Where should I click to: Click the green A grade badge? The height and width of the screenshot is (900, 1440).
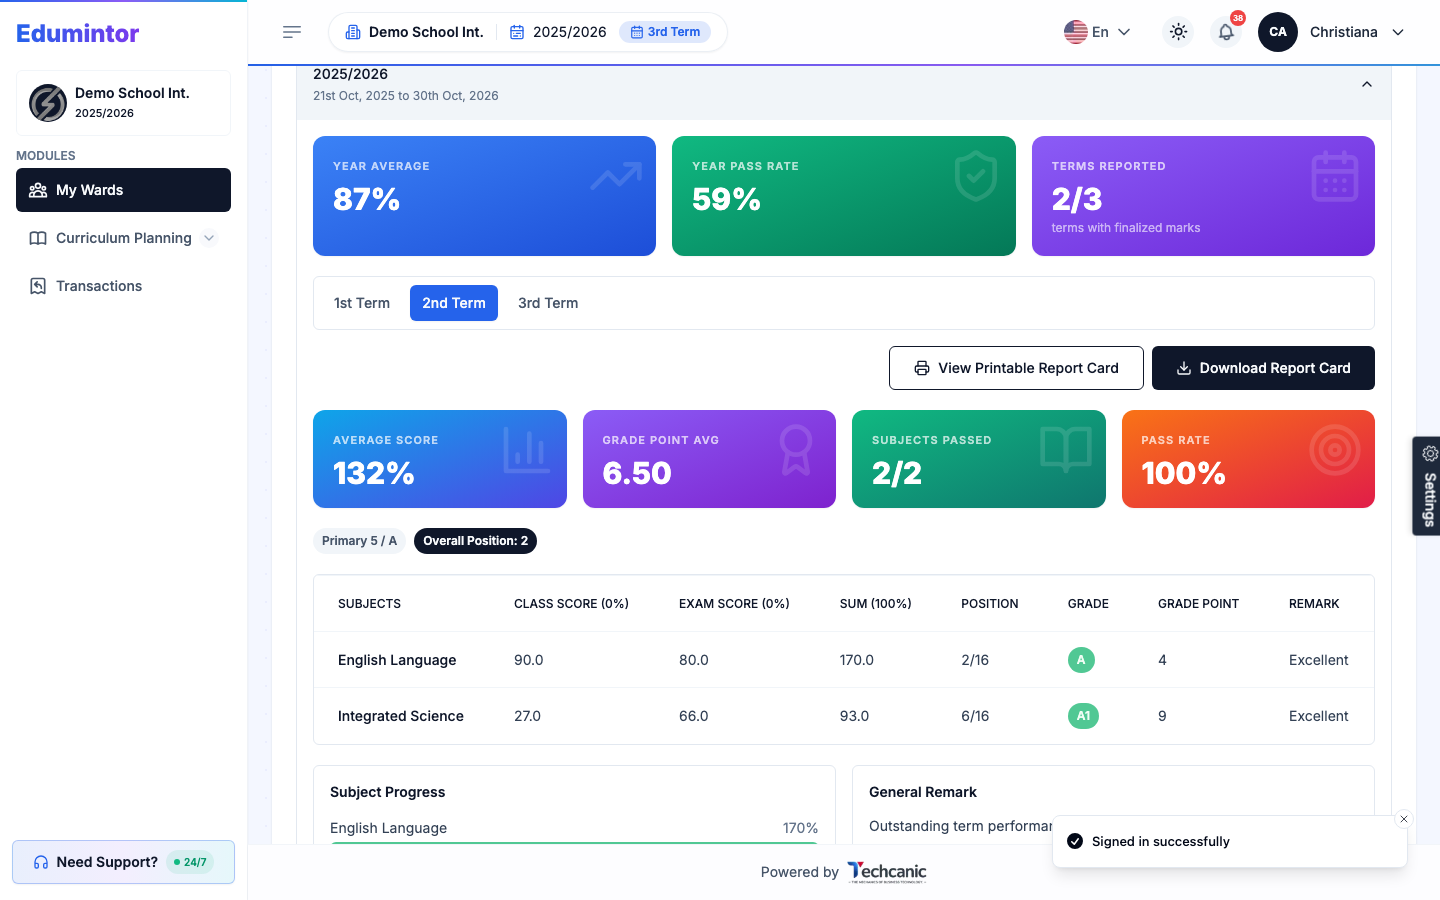coord(1081,660)
